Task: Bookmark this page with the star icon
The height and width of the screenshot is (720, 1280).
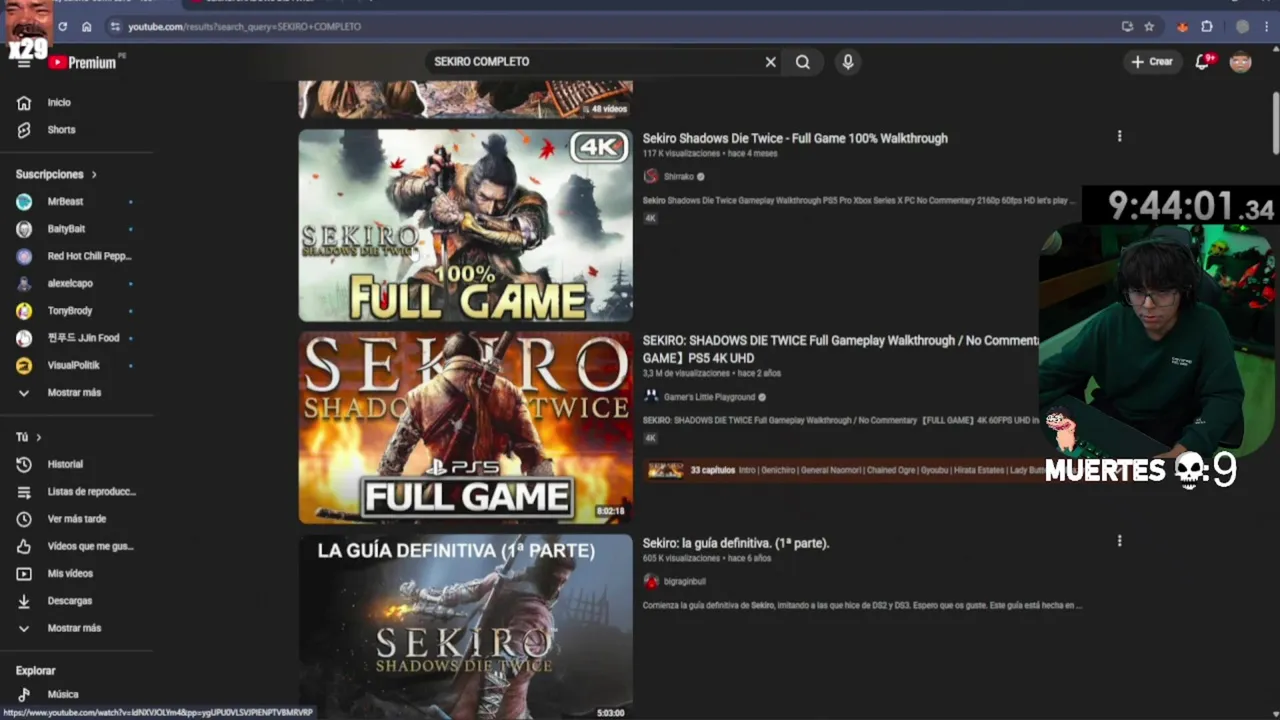Action: pos(1149,27)
